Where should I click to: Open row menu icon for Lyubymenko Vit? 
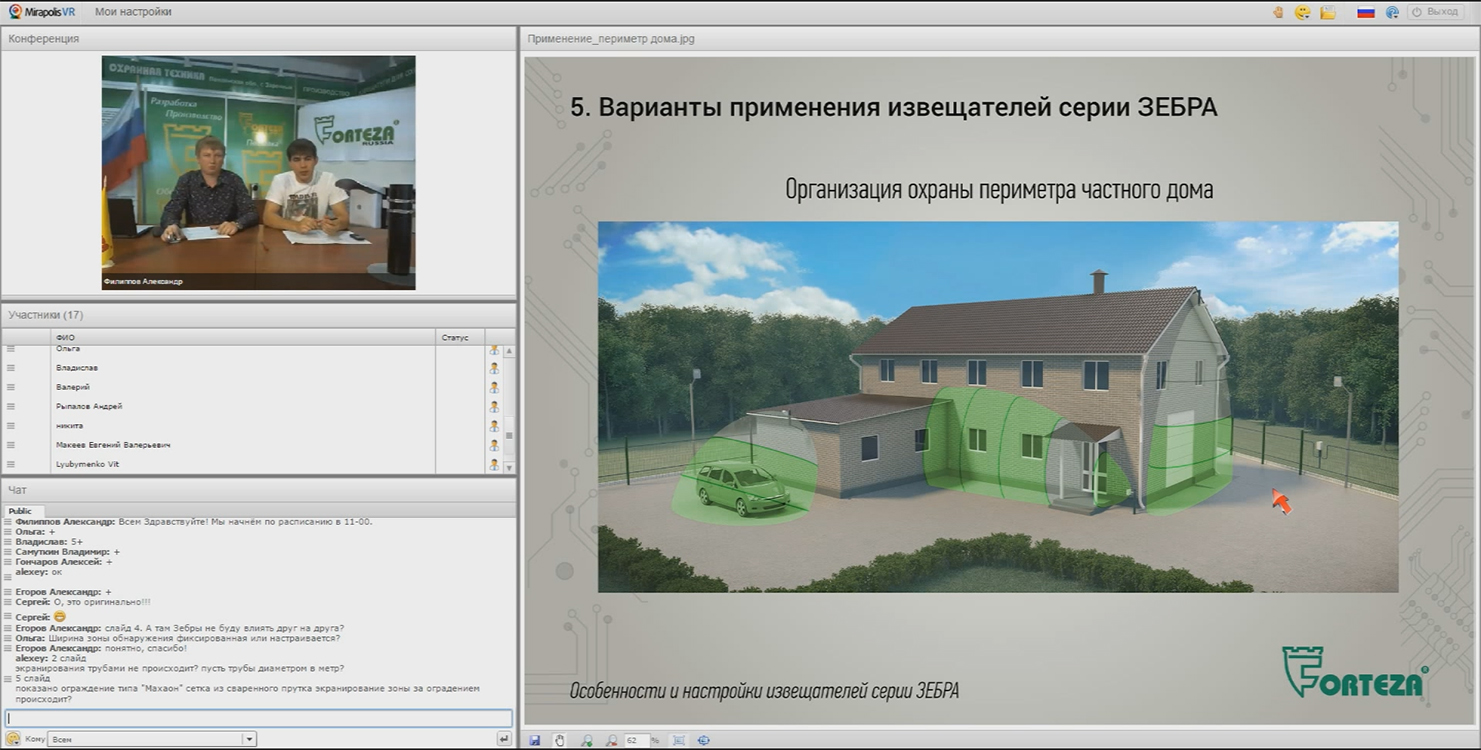11,465
